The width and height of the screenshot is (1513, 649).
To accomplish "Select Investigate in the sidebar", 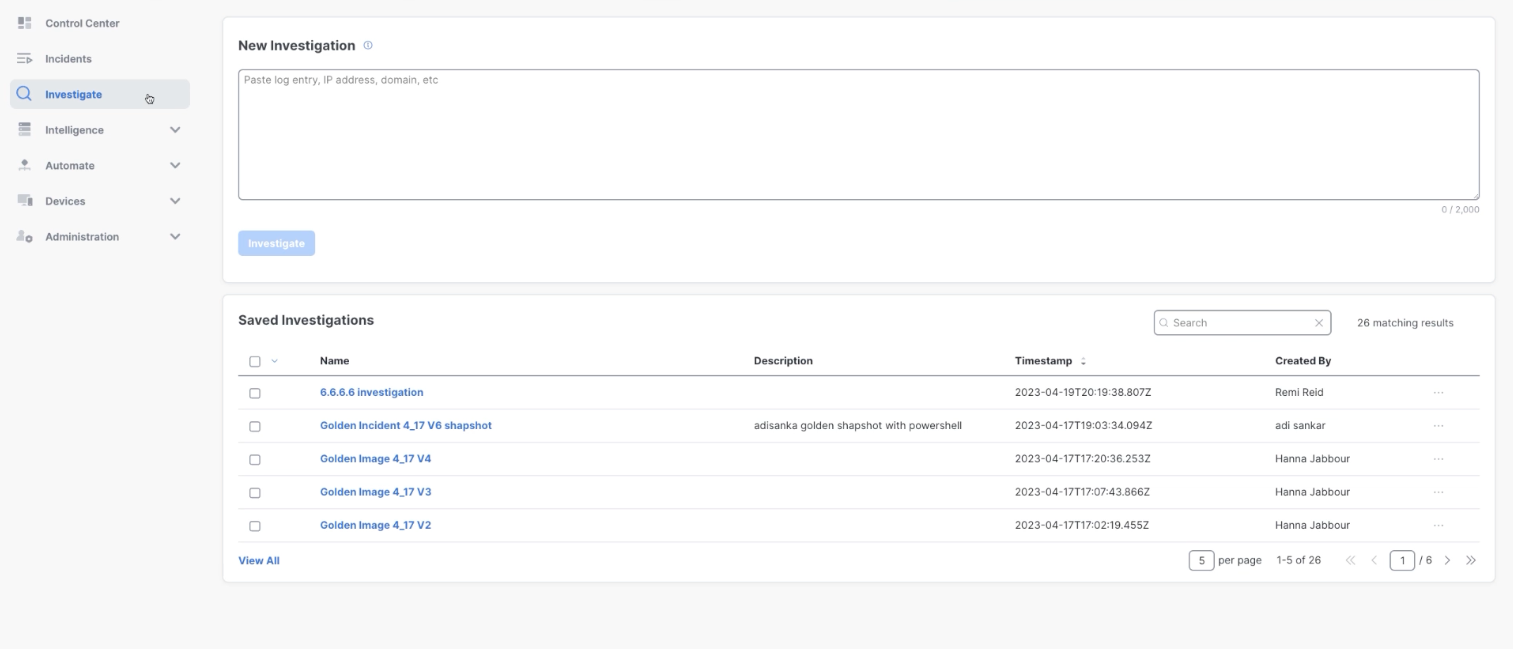I will 73,95.
